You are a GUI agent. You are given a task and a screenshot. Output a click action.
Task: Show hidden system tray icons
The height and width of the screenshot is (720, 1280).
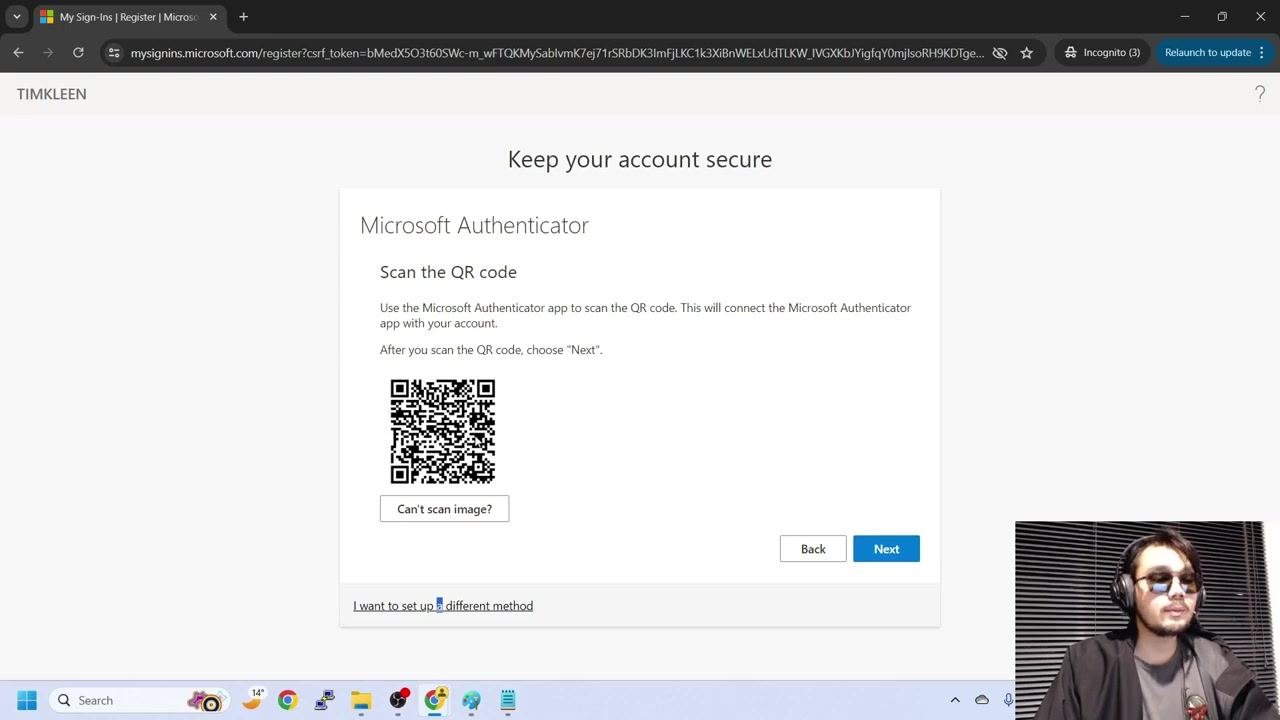(x=955, y=700)
